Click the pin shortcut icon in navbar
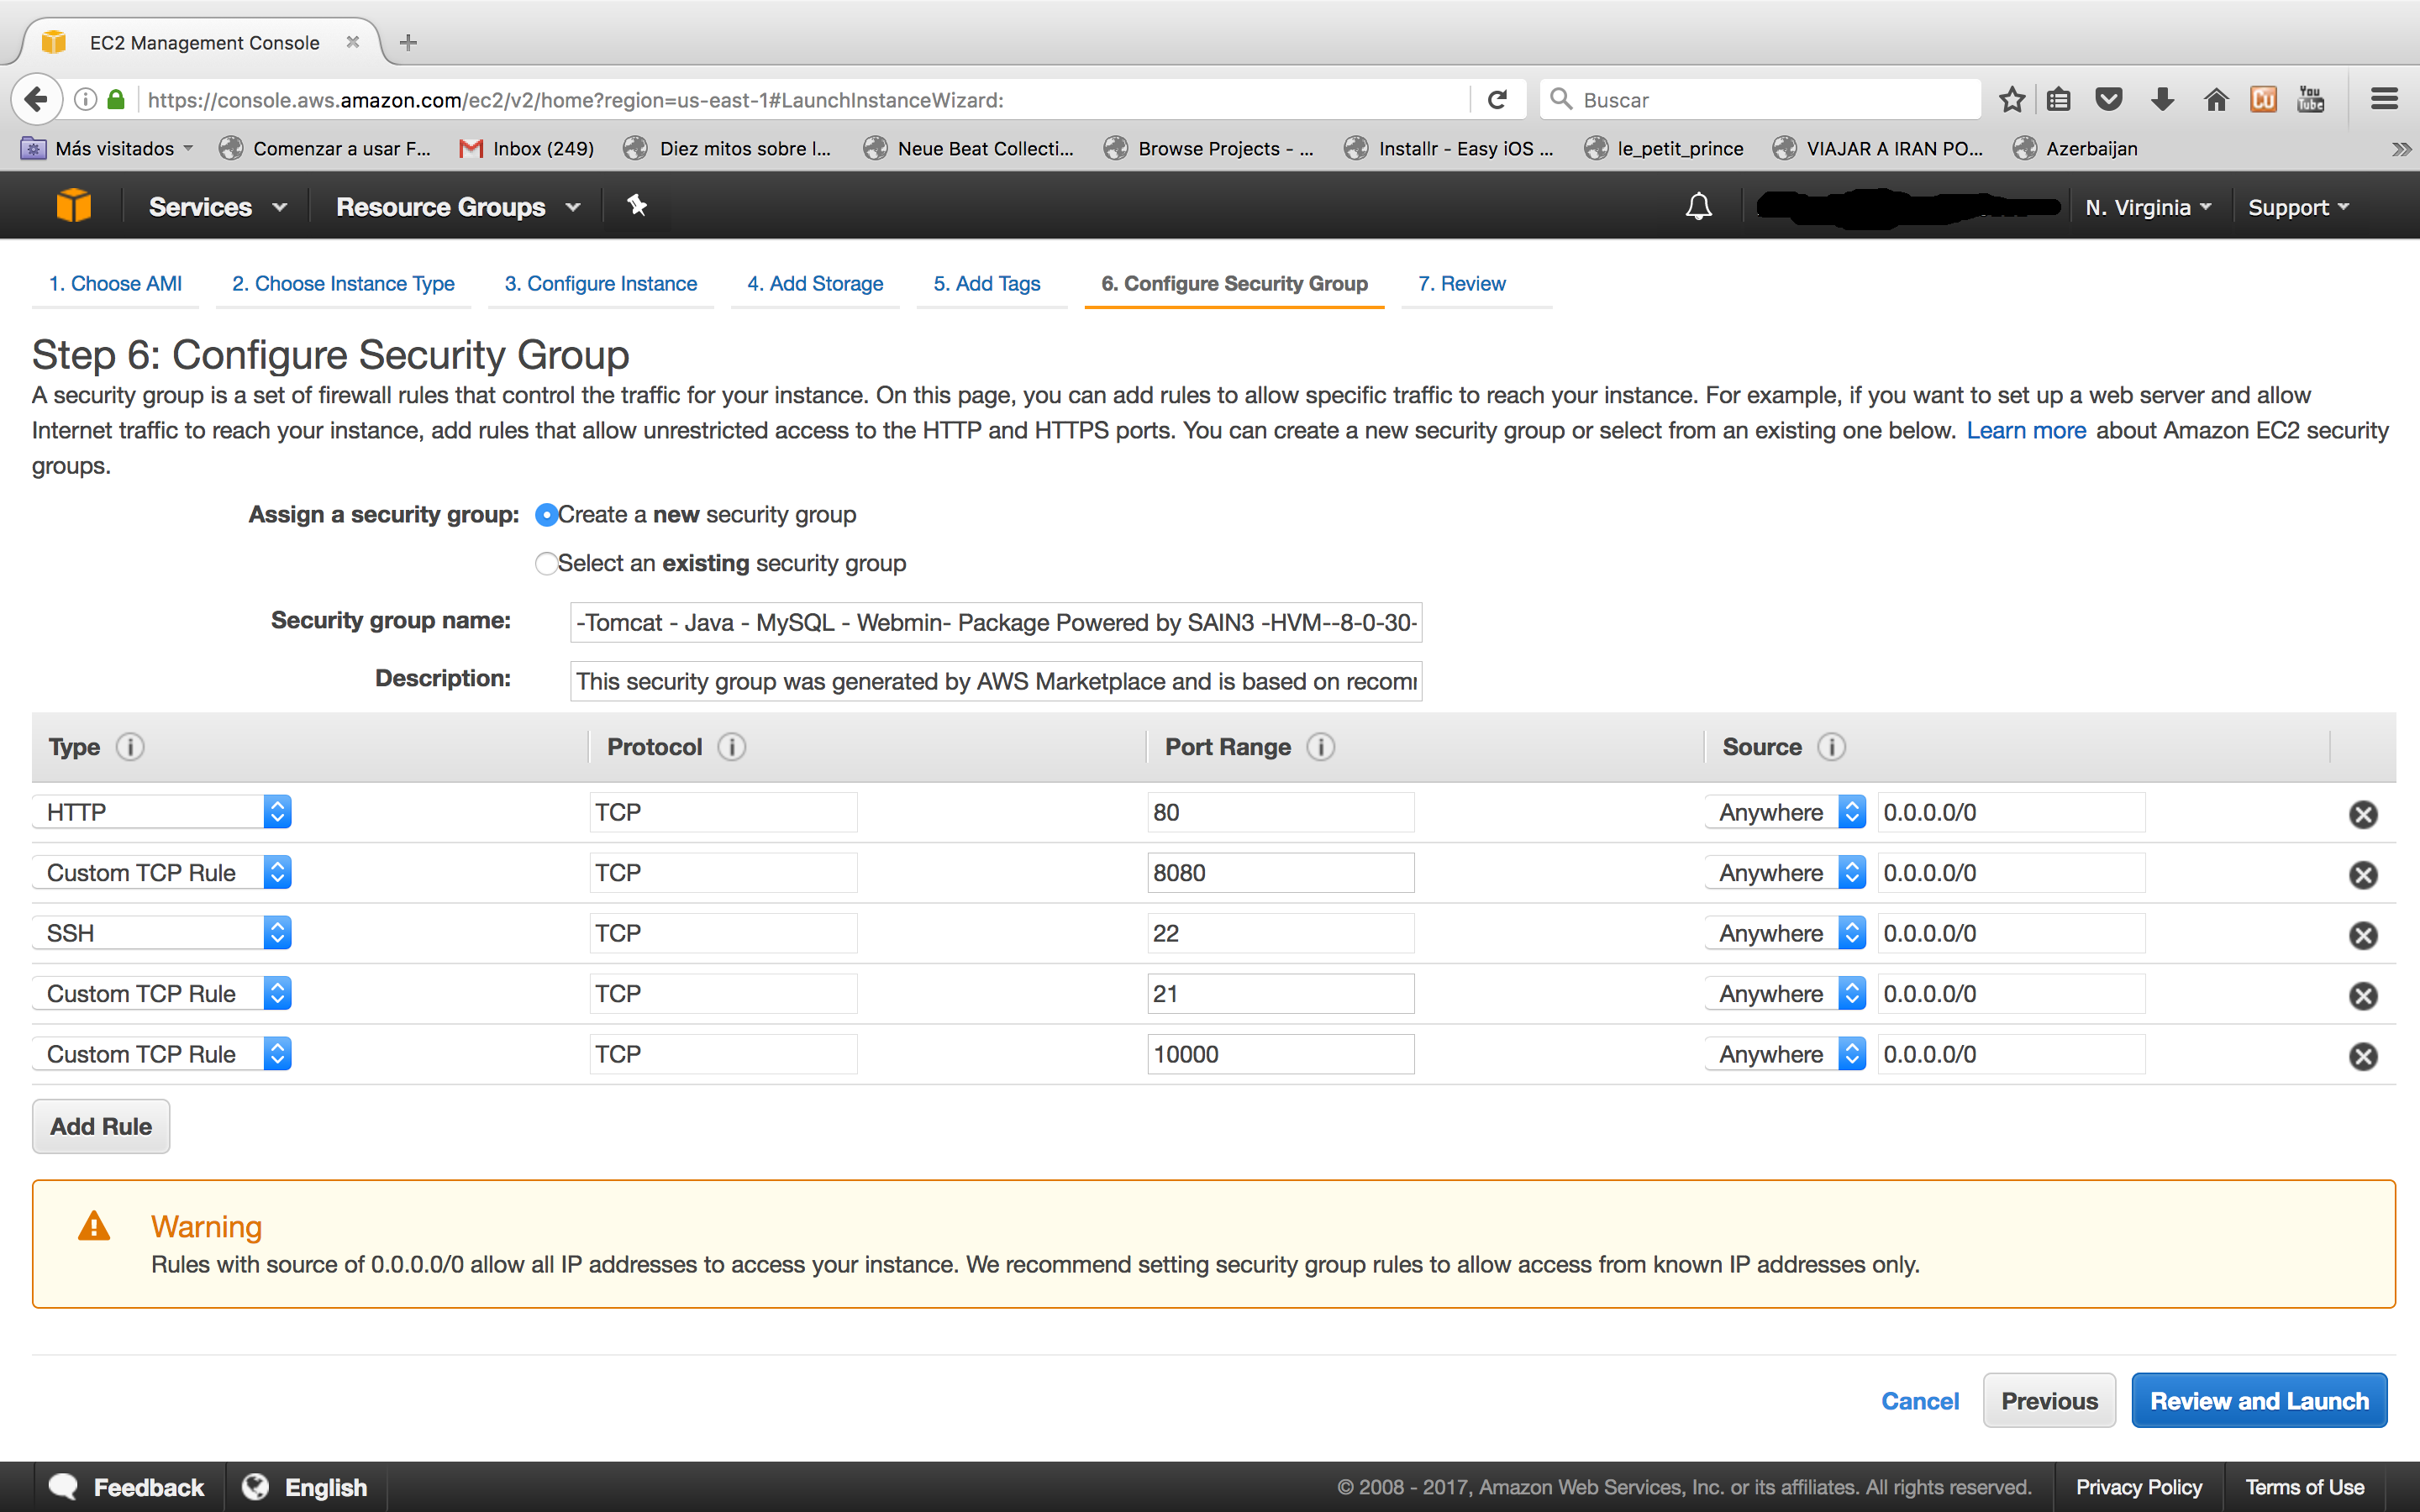 click(x=637, y=206)
